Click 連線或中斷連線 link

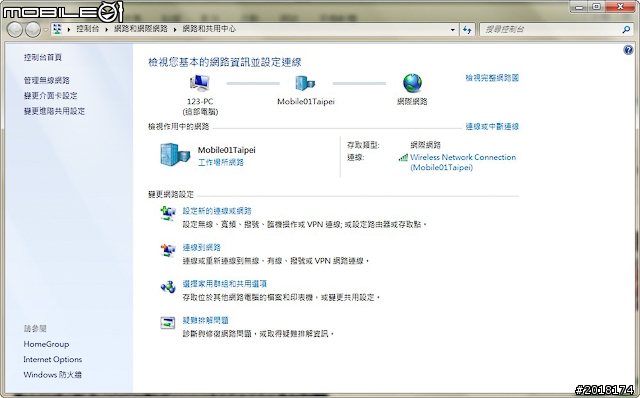pos(492,127)
